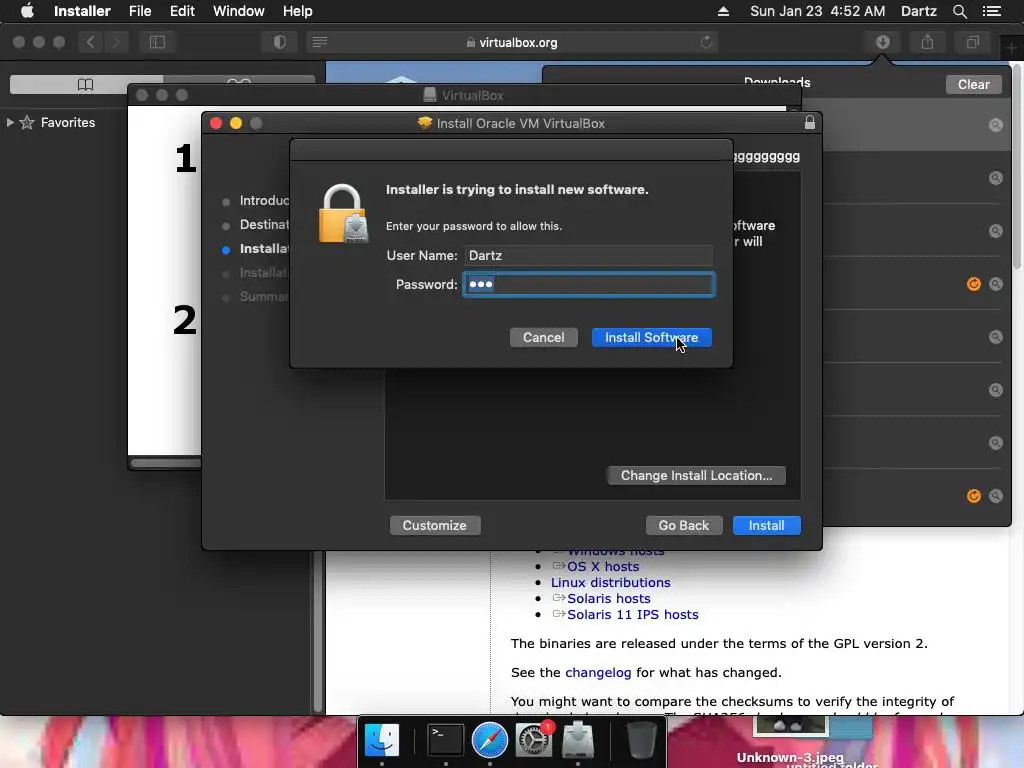Open the Window menu
This screenshot has height=768, width=1024.
pos(238,11)
